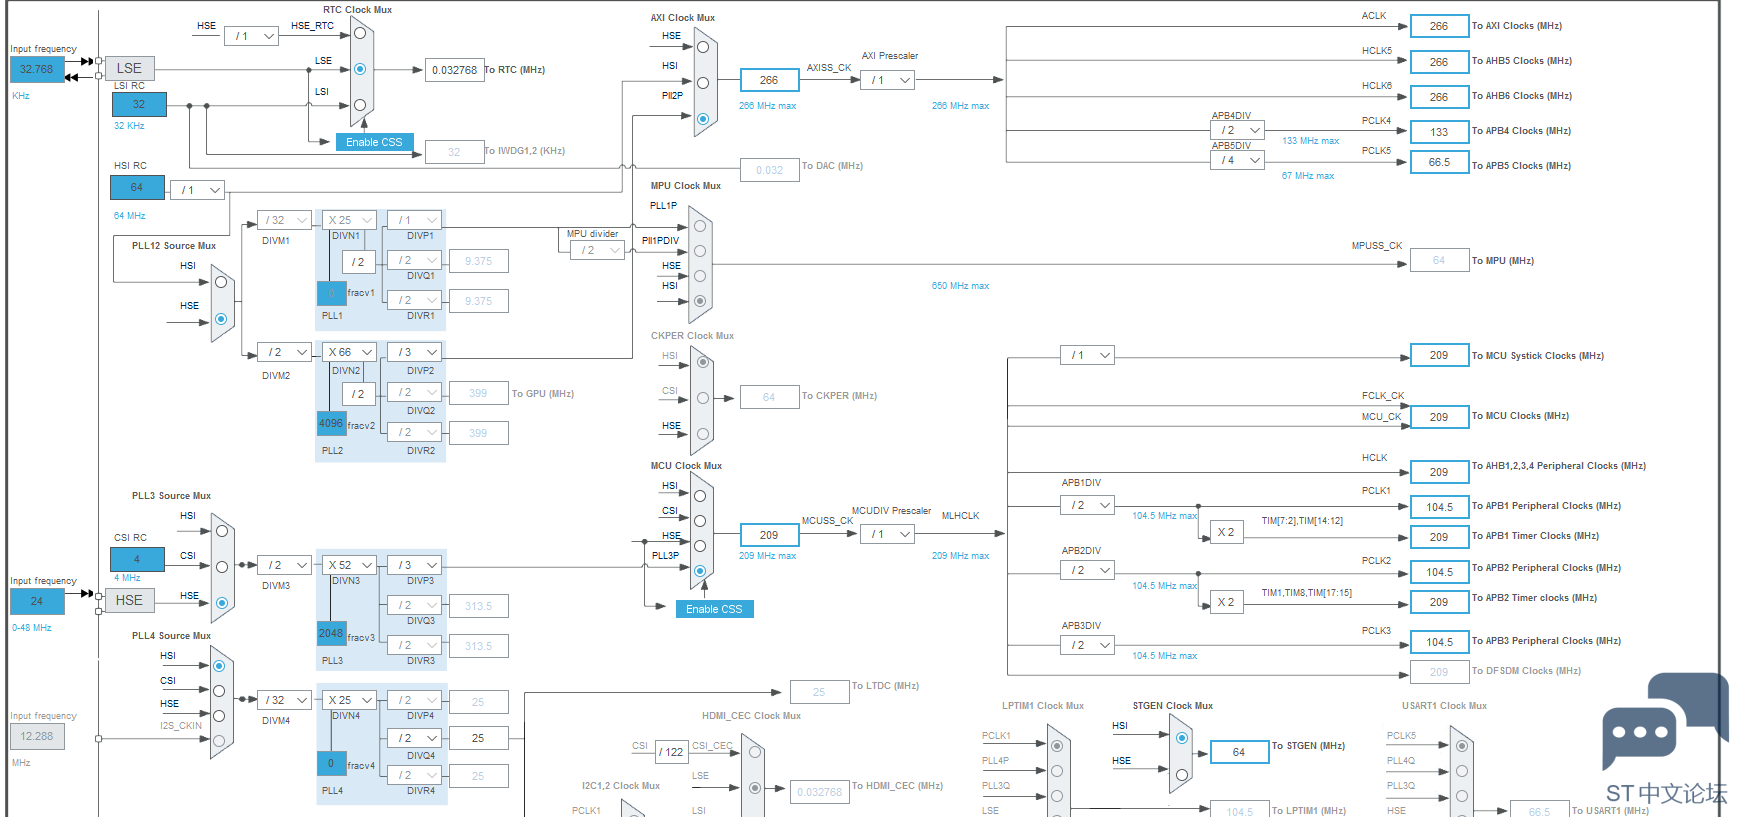Select CSI_CEC in the HDMI_CEC Clock Mux
This screenshot has height=817, width=1740.
pyautogui.click(x=755, y=752)
